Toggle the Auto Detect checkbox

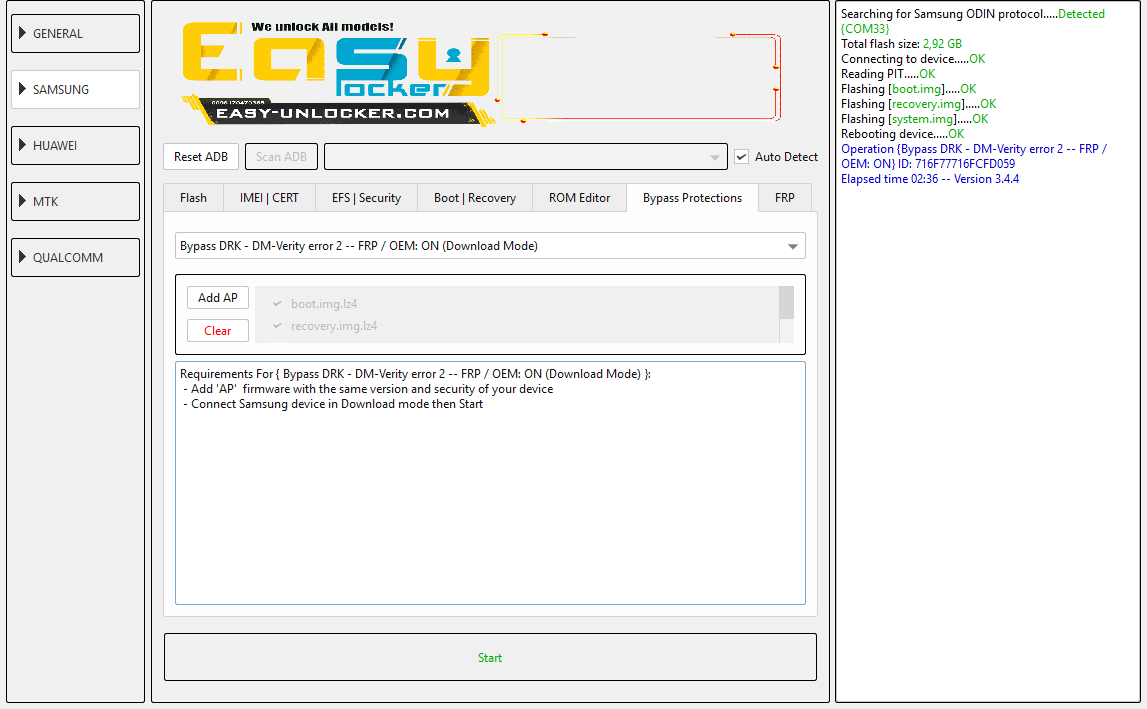tap(742, 157)
